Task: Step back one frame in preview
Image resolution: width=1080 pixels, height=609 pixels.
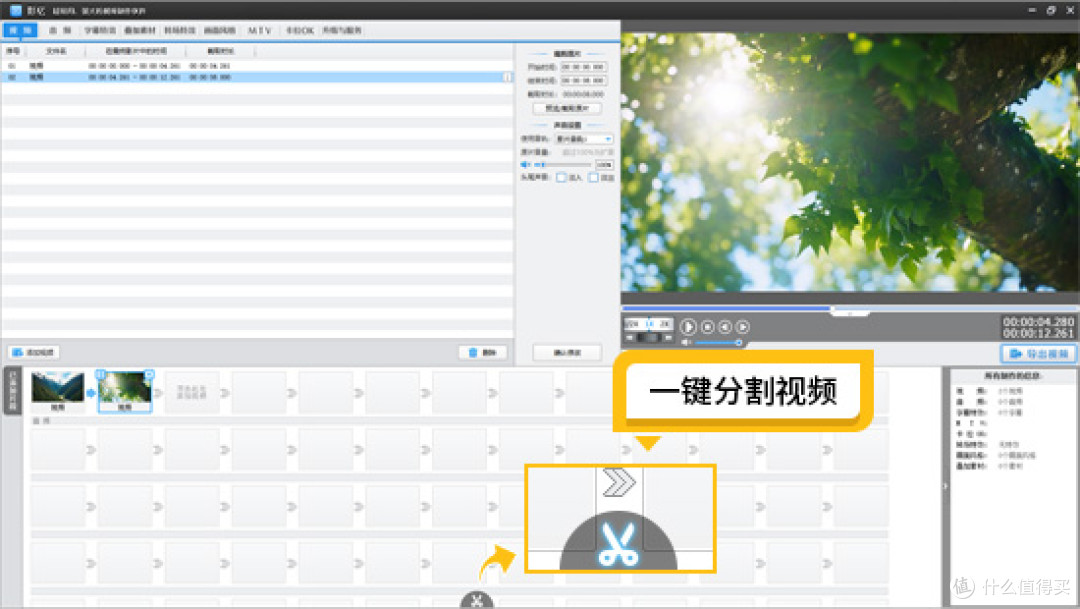Action: 725,327
